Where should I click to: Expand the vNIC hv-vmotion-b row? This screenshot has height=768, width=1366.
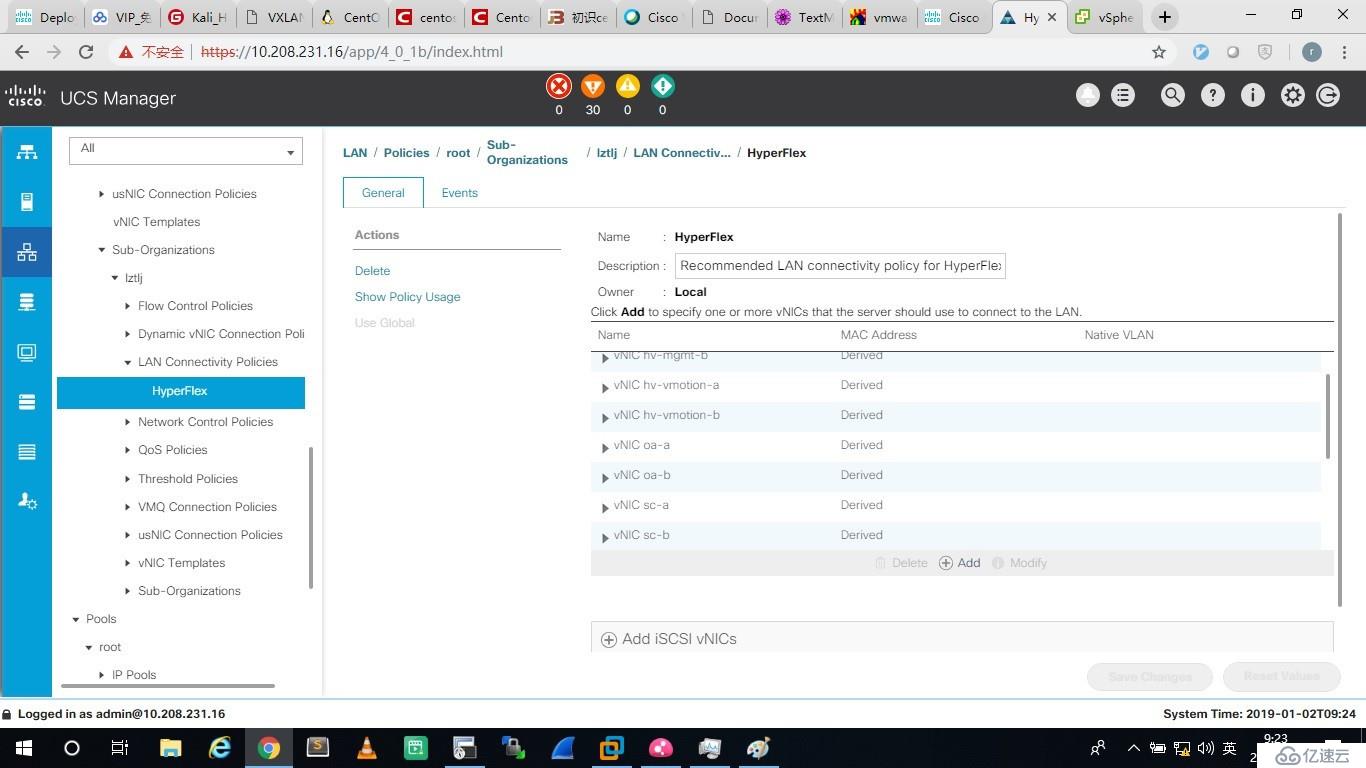coord(605,417)
